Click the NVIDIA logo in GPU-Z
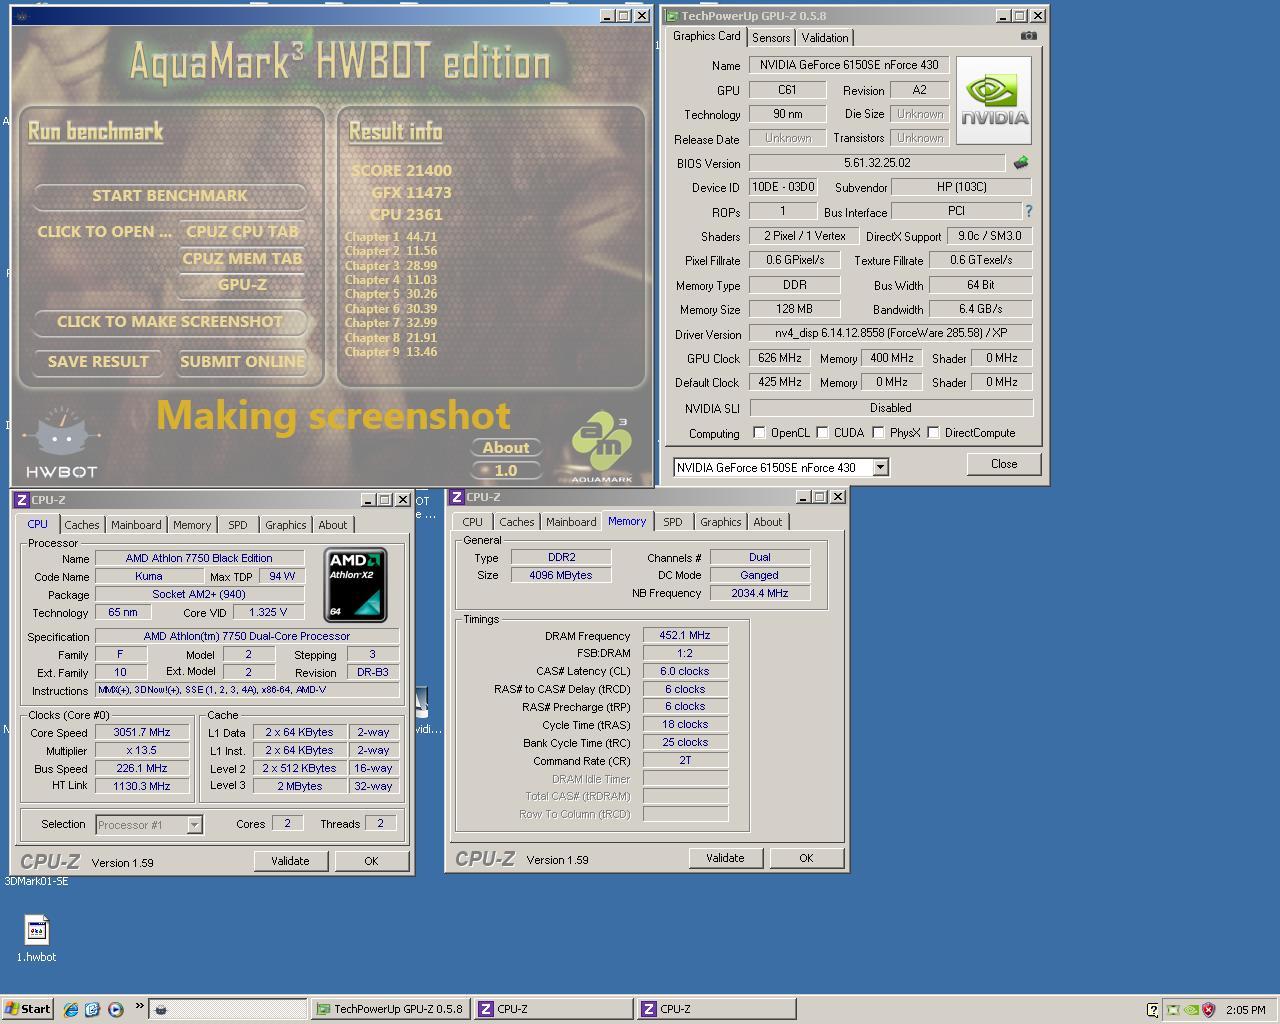1280x1024 pixels. coord(994,101)
